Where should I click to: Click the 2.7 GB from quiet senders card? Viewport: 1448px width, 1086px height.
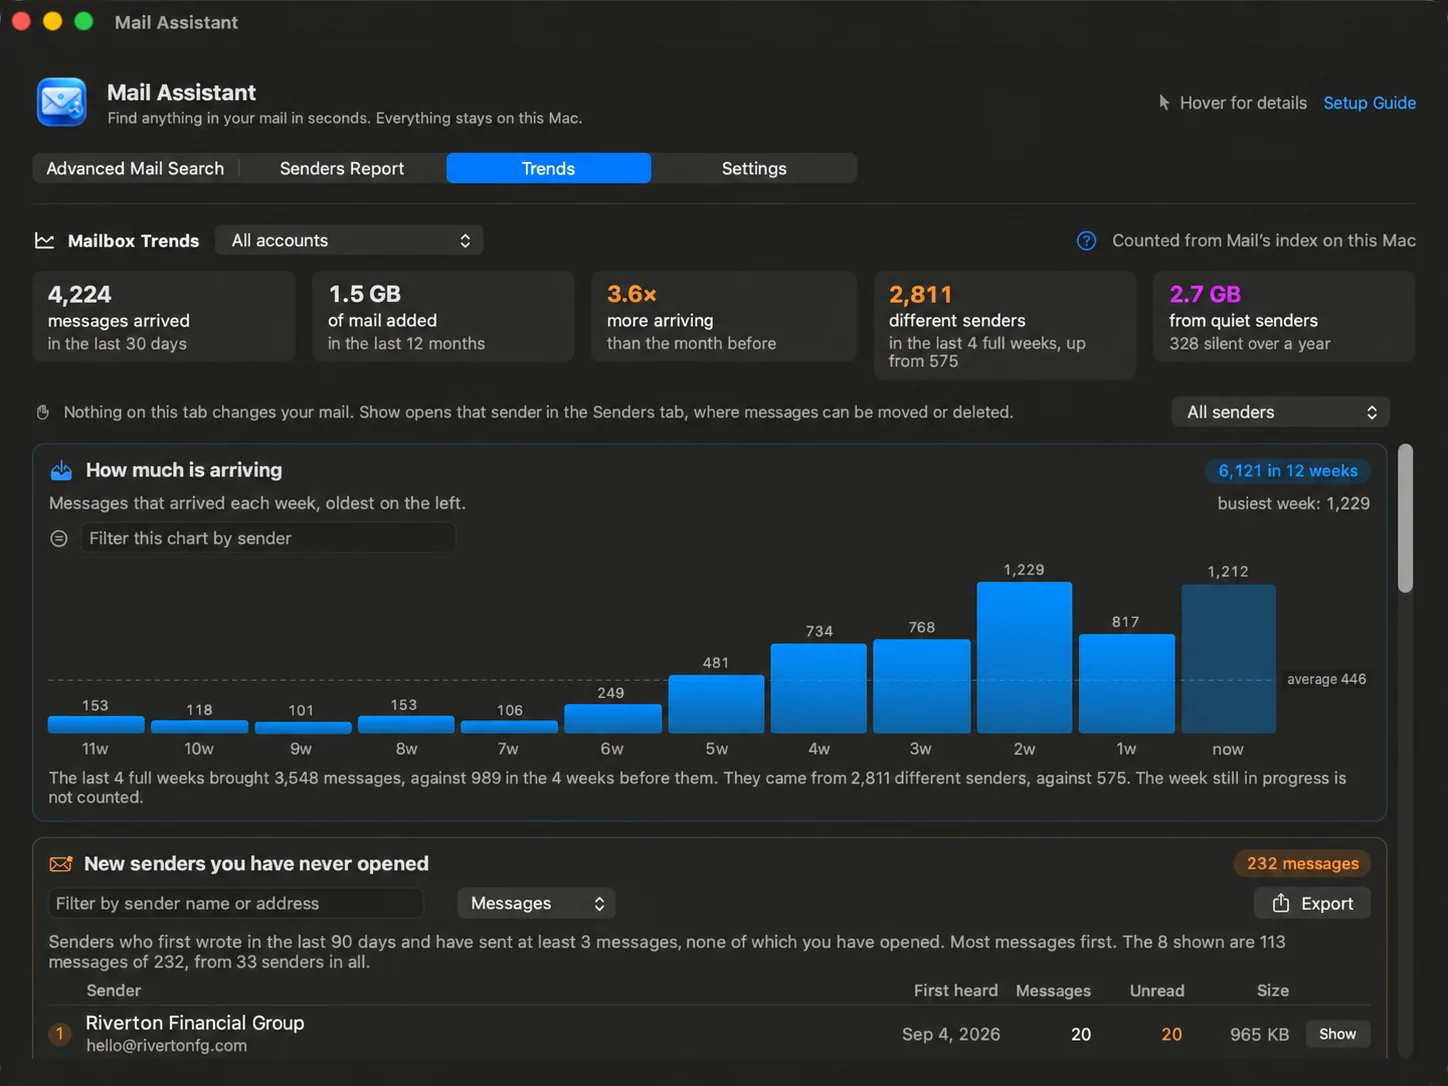(1284, 317)
